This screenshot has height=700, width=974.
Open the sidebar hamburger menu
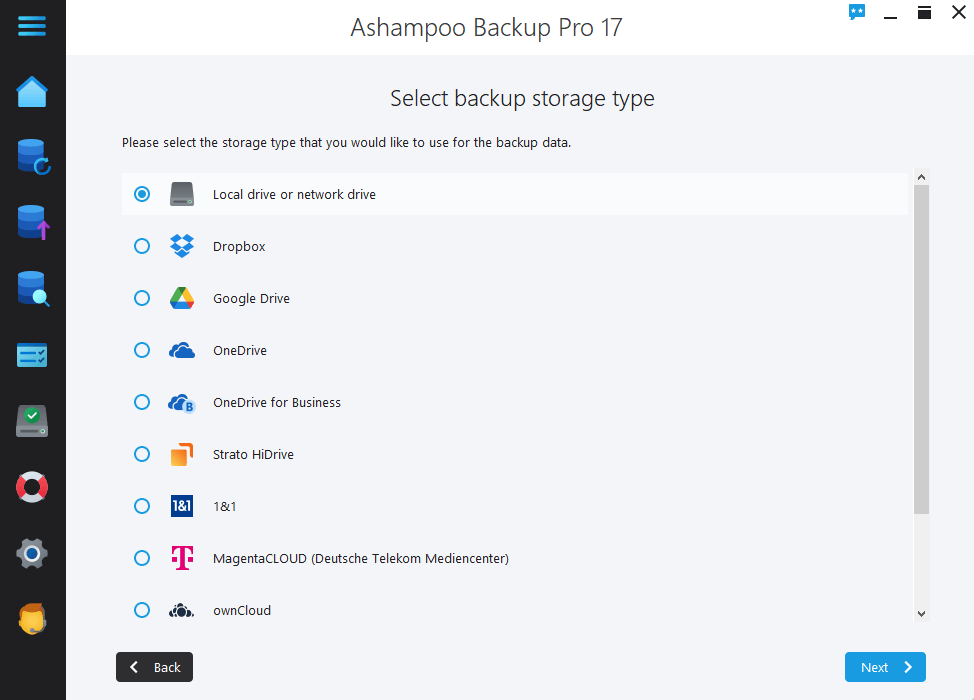(x=31, y=26)
